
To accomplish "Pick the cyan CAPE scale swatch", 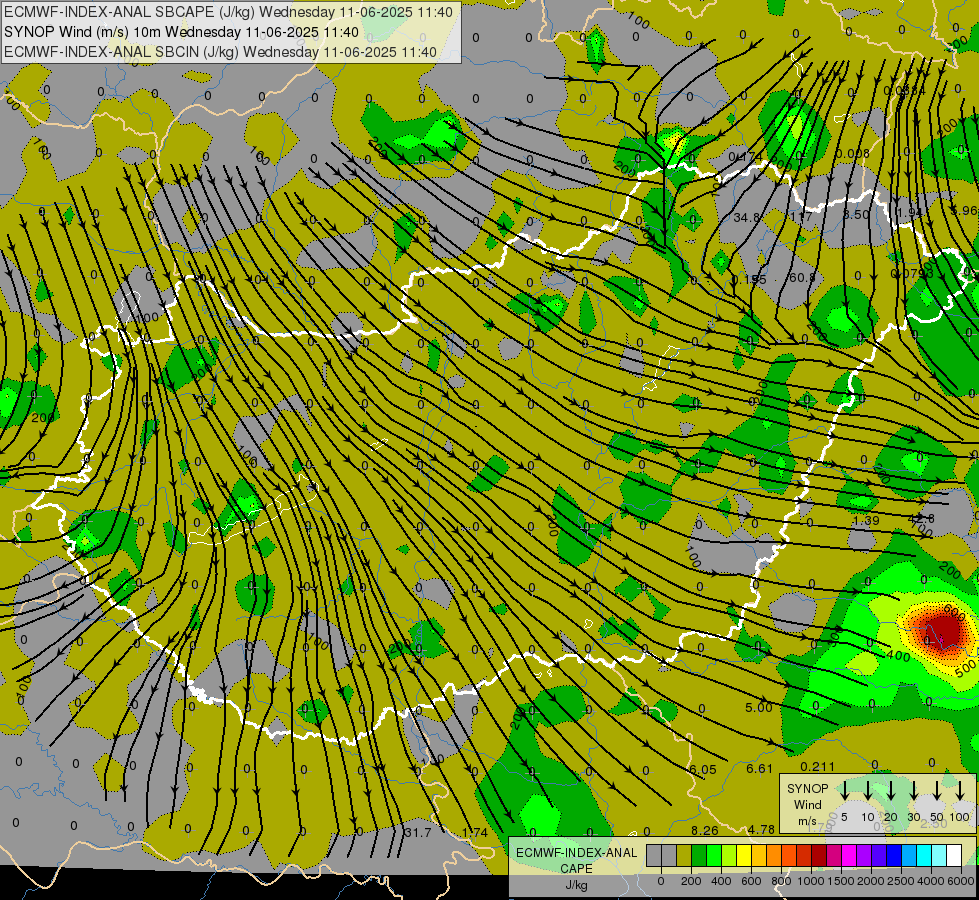I will (923, 855).
